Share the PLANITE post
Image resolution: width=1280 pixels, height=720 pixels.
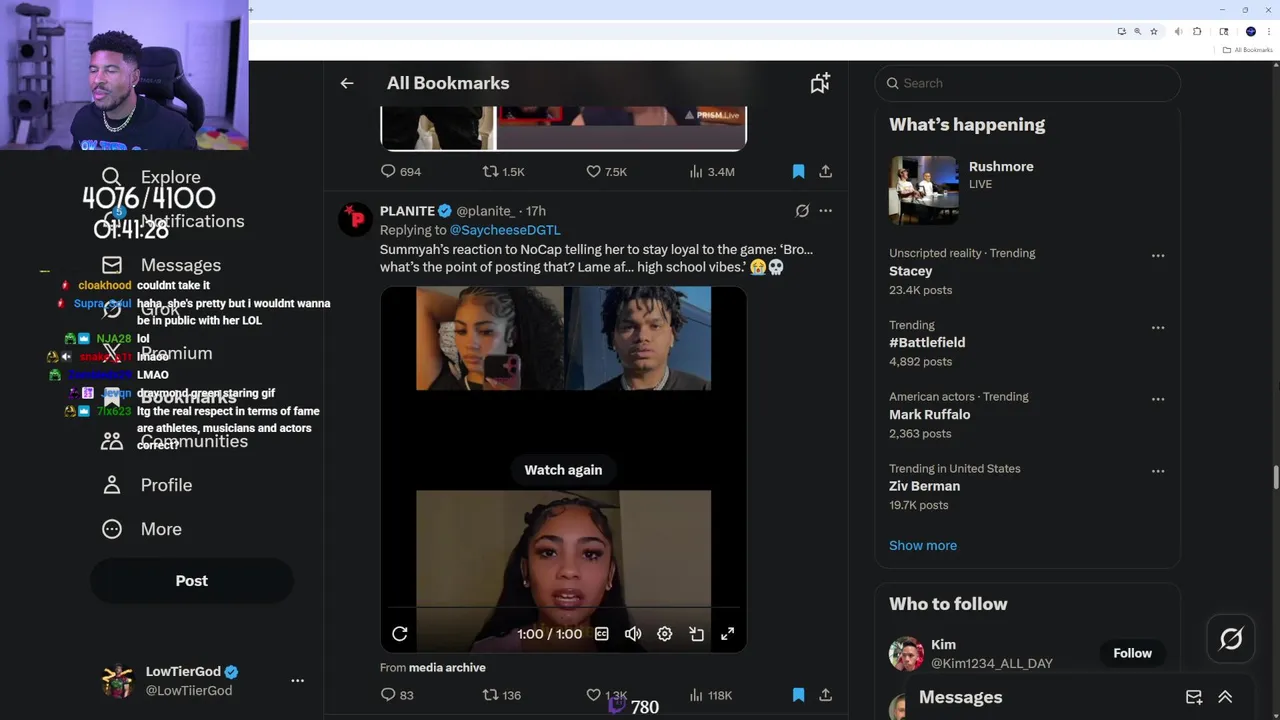point(825,695)
